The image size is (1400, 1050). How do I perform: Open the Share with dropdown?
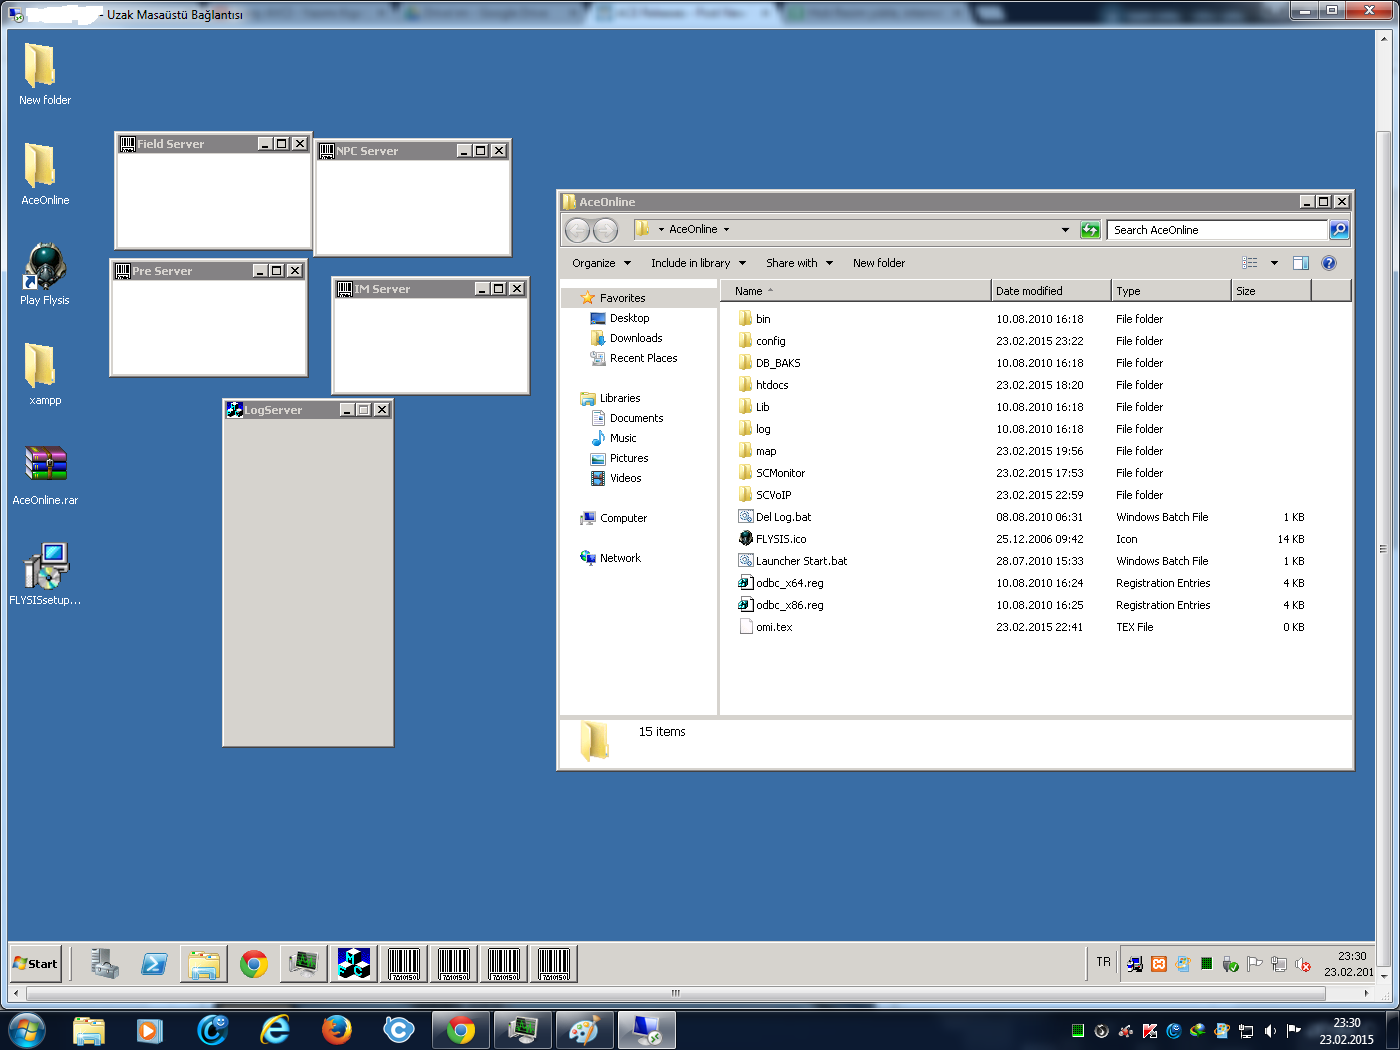(x=799, y=263)
